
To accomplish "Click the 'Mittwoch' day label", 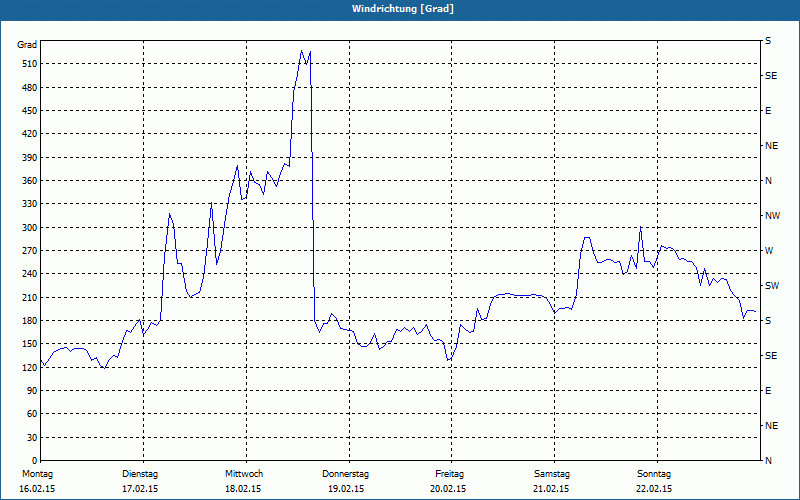I will pyautogui.click(x=244, y=474).
